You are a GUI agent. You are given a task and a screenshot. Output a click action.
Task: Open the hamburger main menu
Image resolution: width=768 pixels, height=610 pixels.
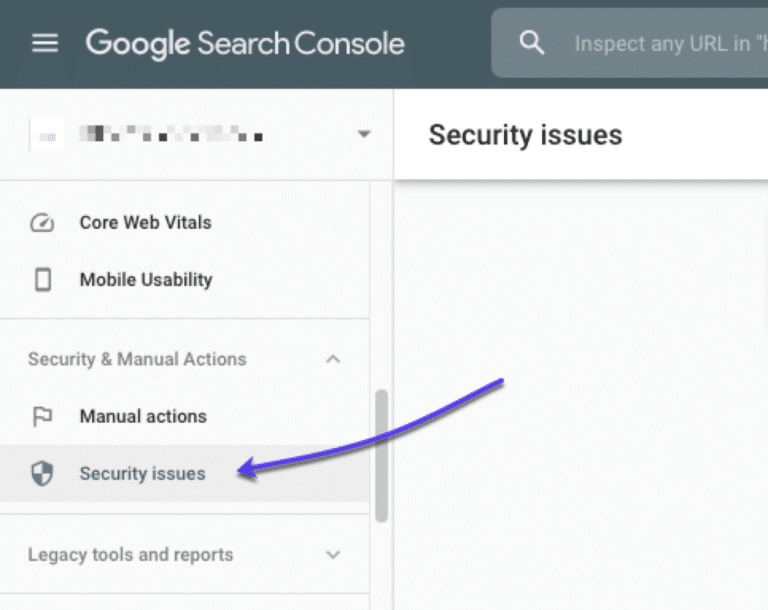[x=45, y=44]
